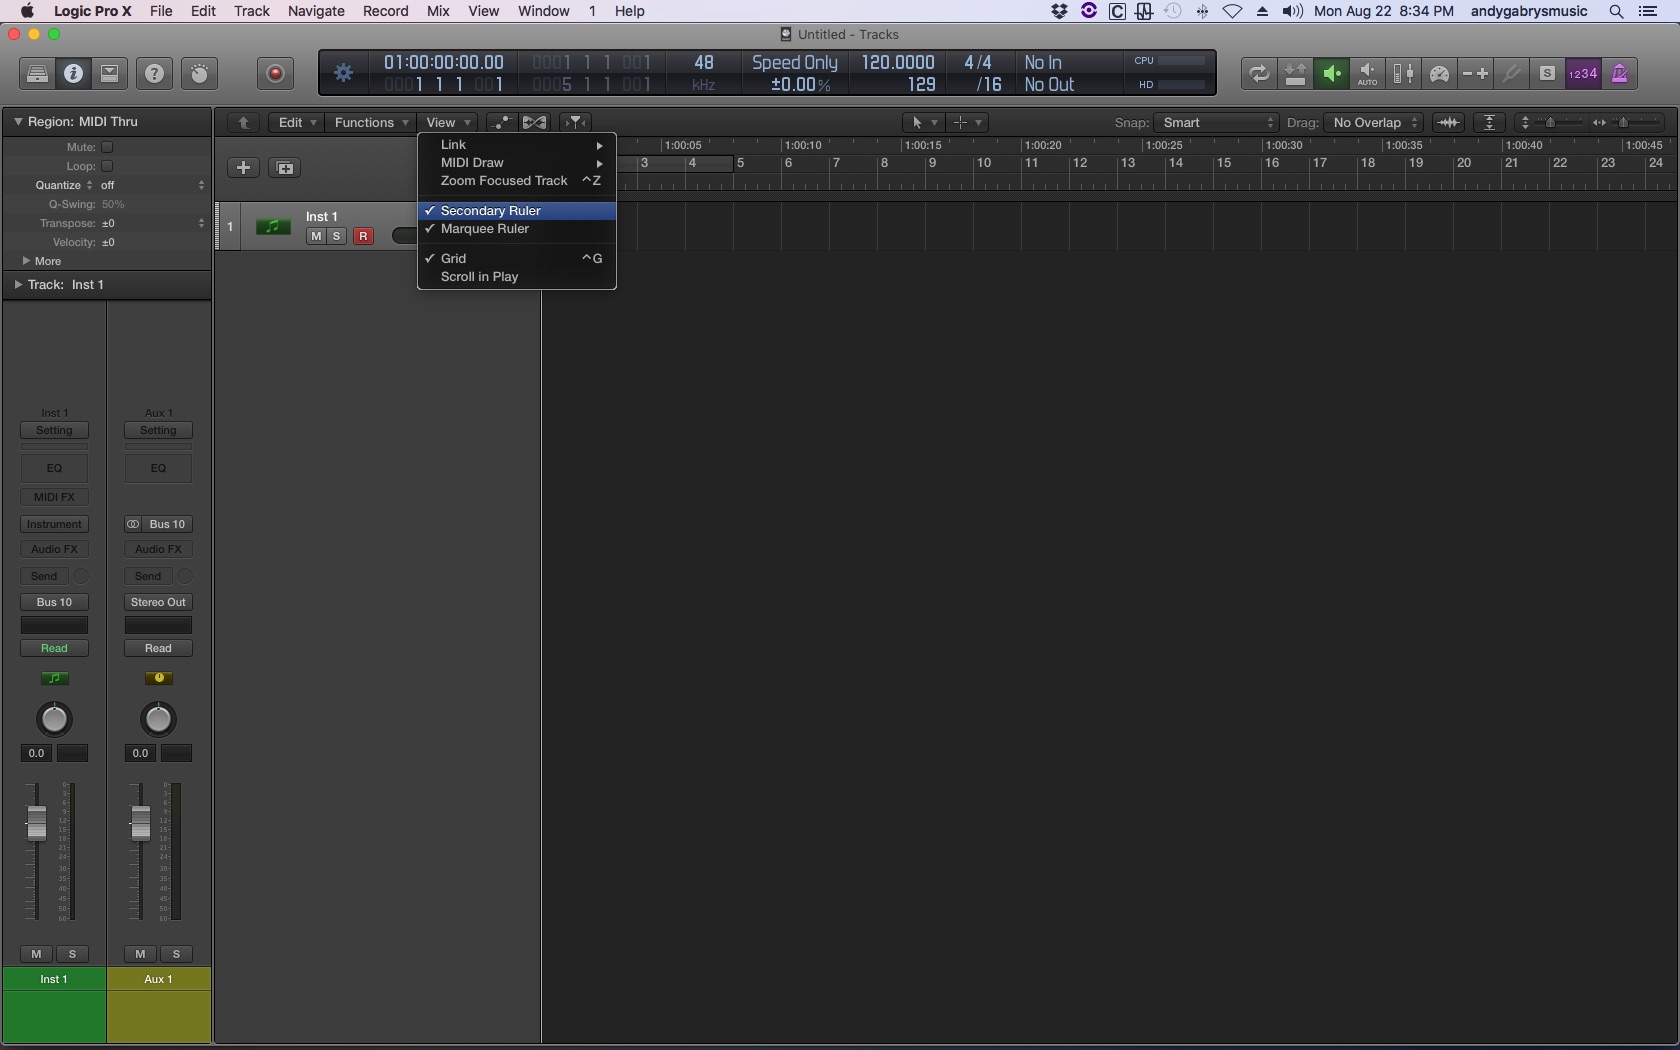
Task: Open the Link submenu
Action: click(x=516, y=145)
